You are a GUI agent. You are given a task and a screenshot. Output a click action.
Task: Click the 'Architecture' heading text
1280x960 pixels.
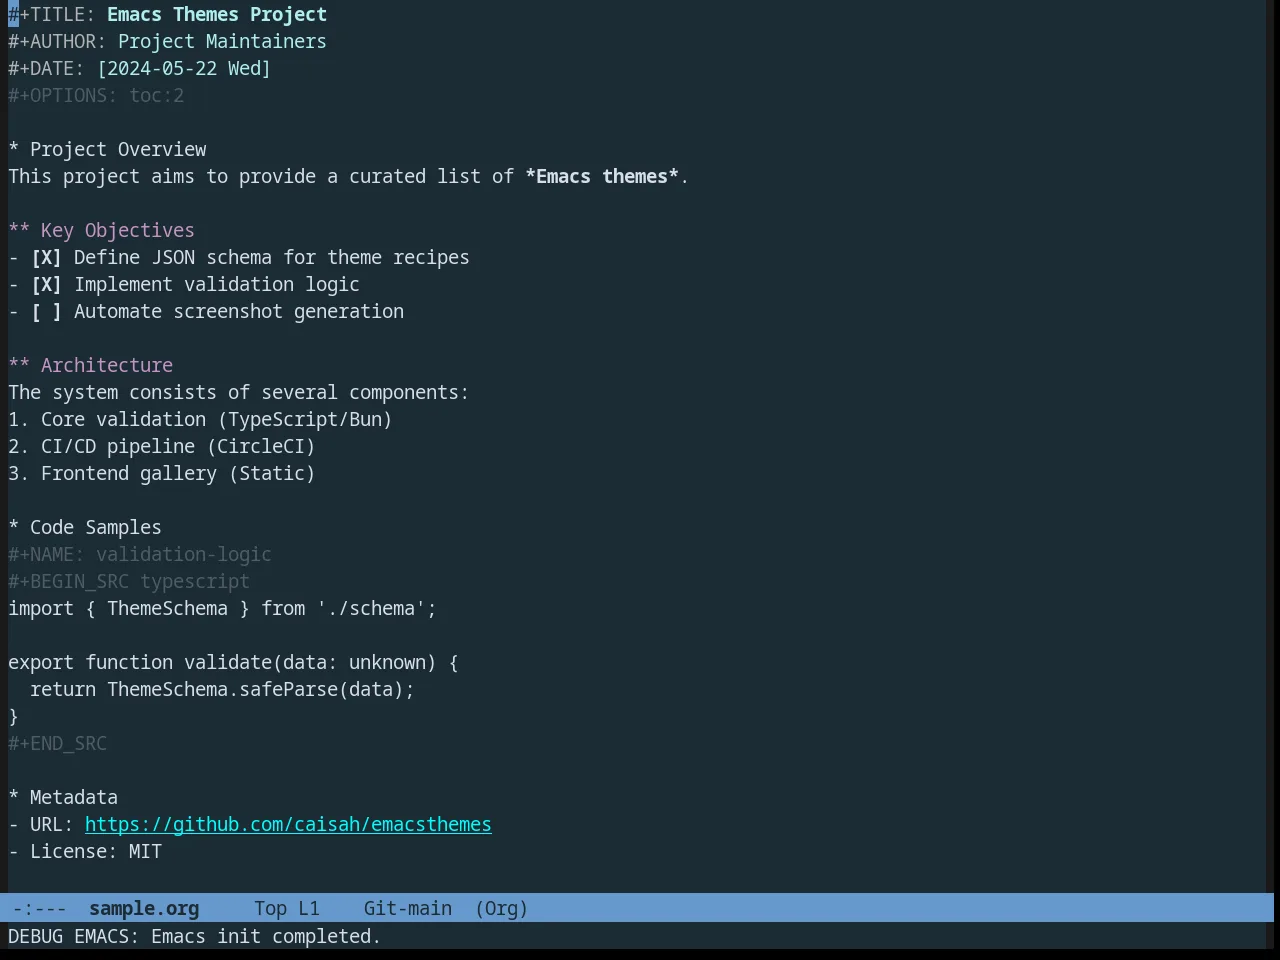(107, 365)
